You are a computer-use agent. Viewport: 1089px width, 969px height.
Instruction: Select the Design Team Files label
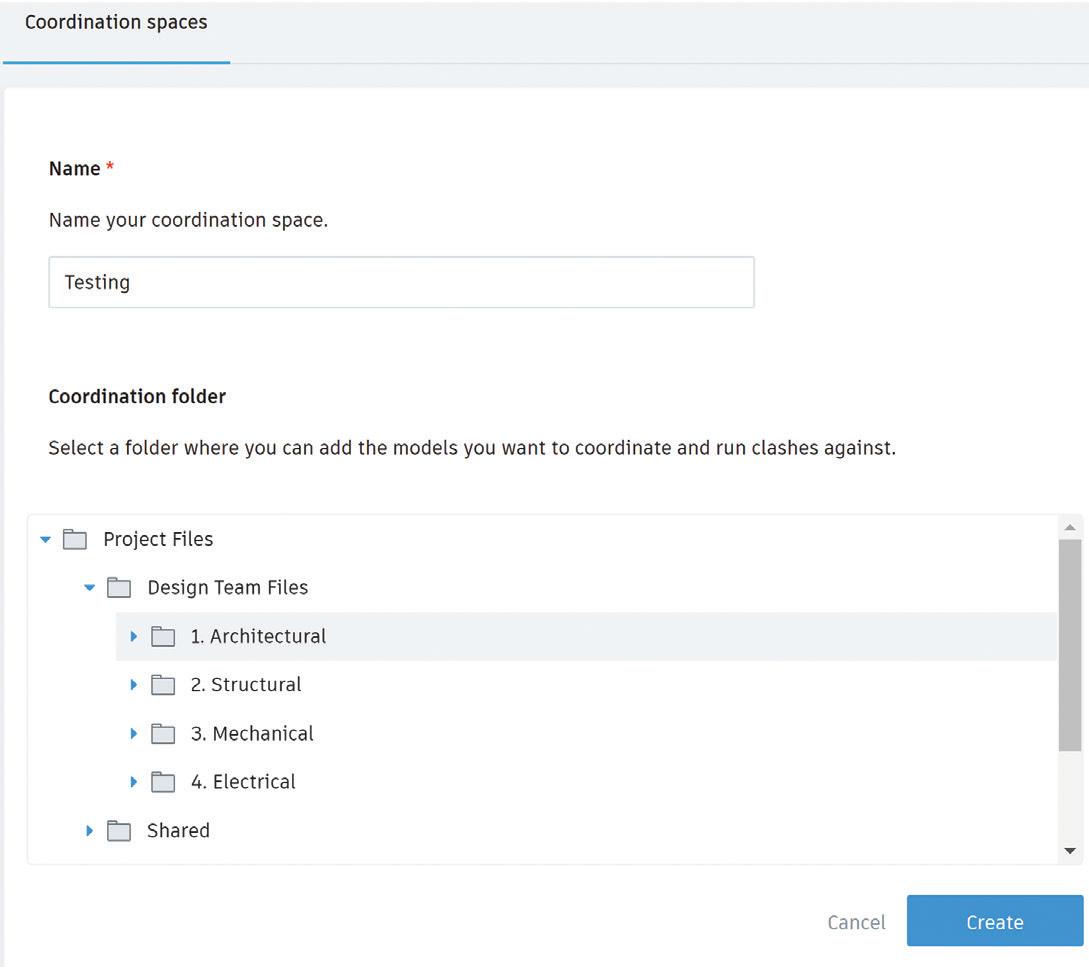pos(228,588)
